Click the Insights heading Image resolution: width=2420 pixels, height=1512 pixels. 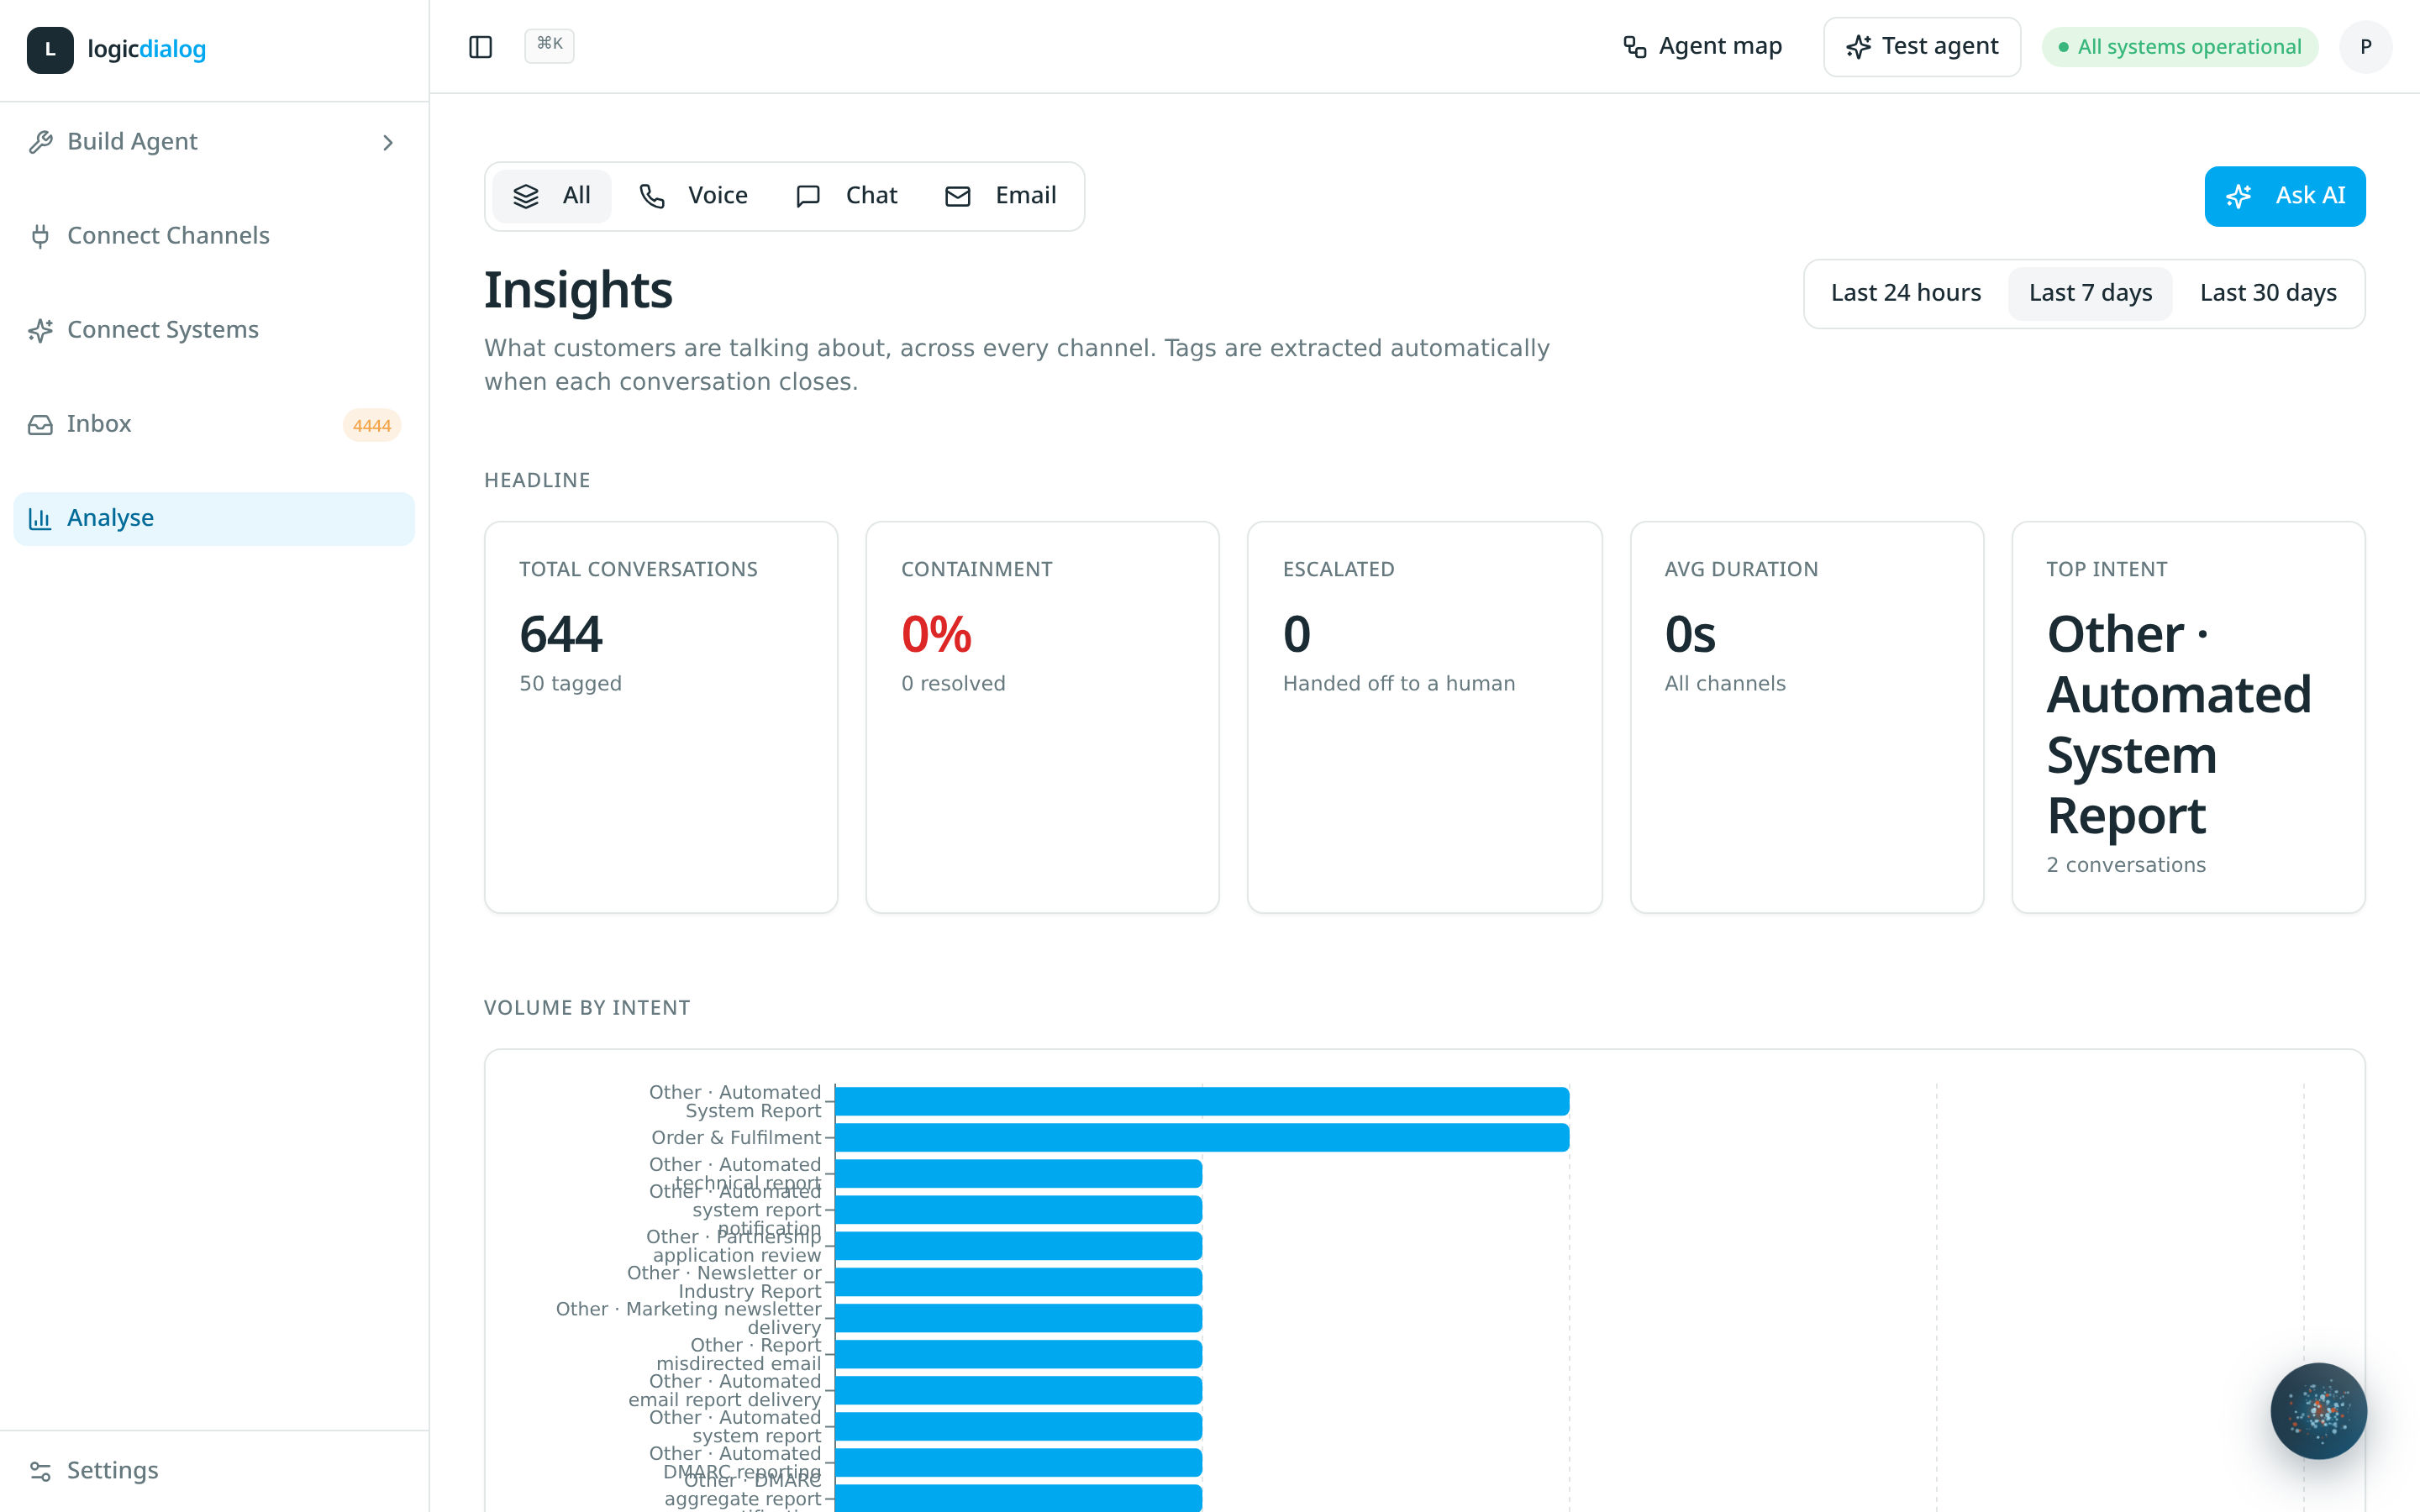tap(578, 290)
